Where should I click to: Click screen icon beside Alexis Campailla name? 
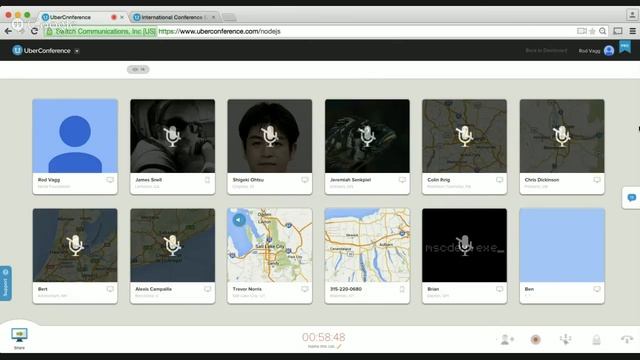207,289
